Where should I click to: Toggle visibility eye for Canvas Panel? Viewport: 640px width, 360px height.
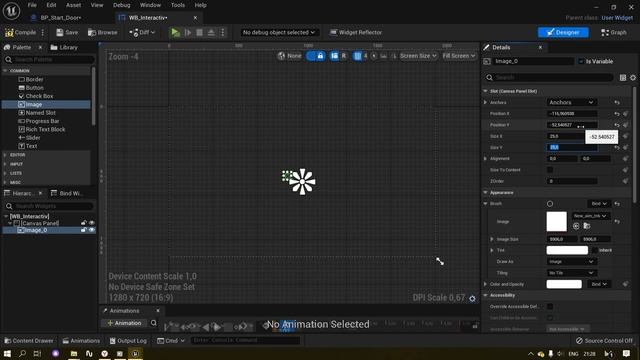coord(91,223)
